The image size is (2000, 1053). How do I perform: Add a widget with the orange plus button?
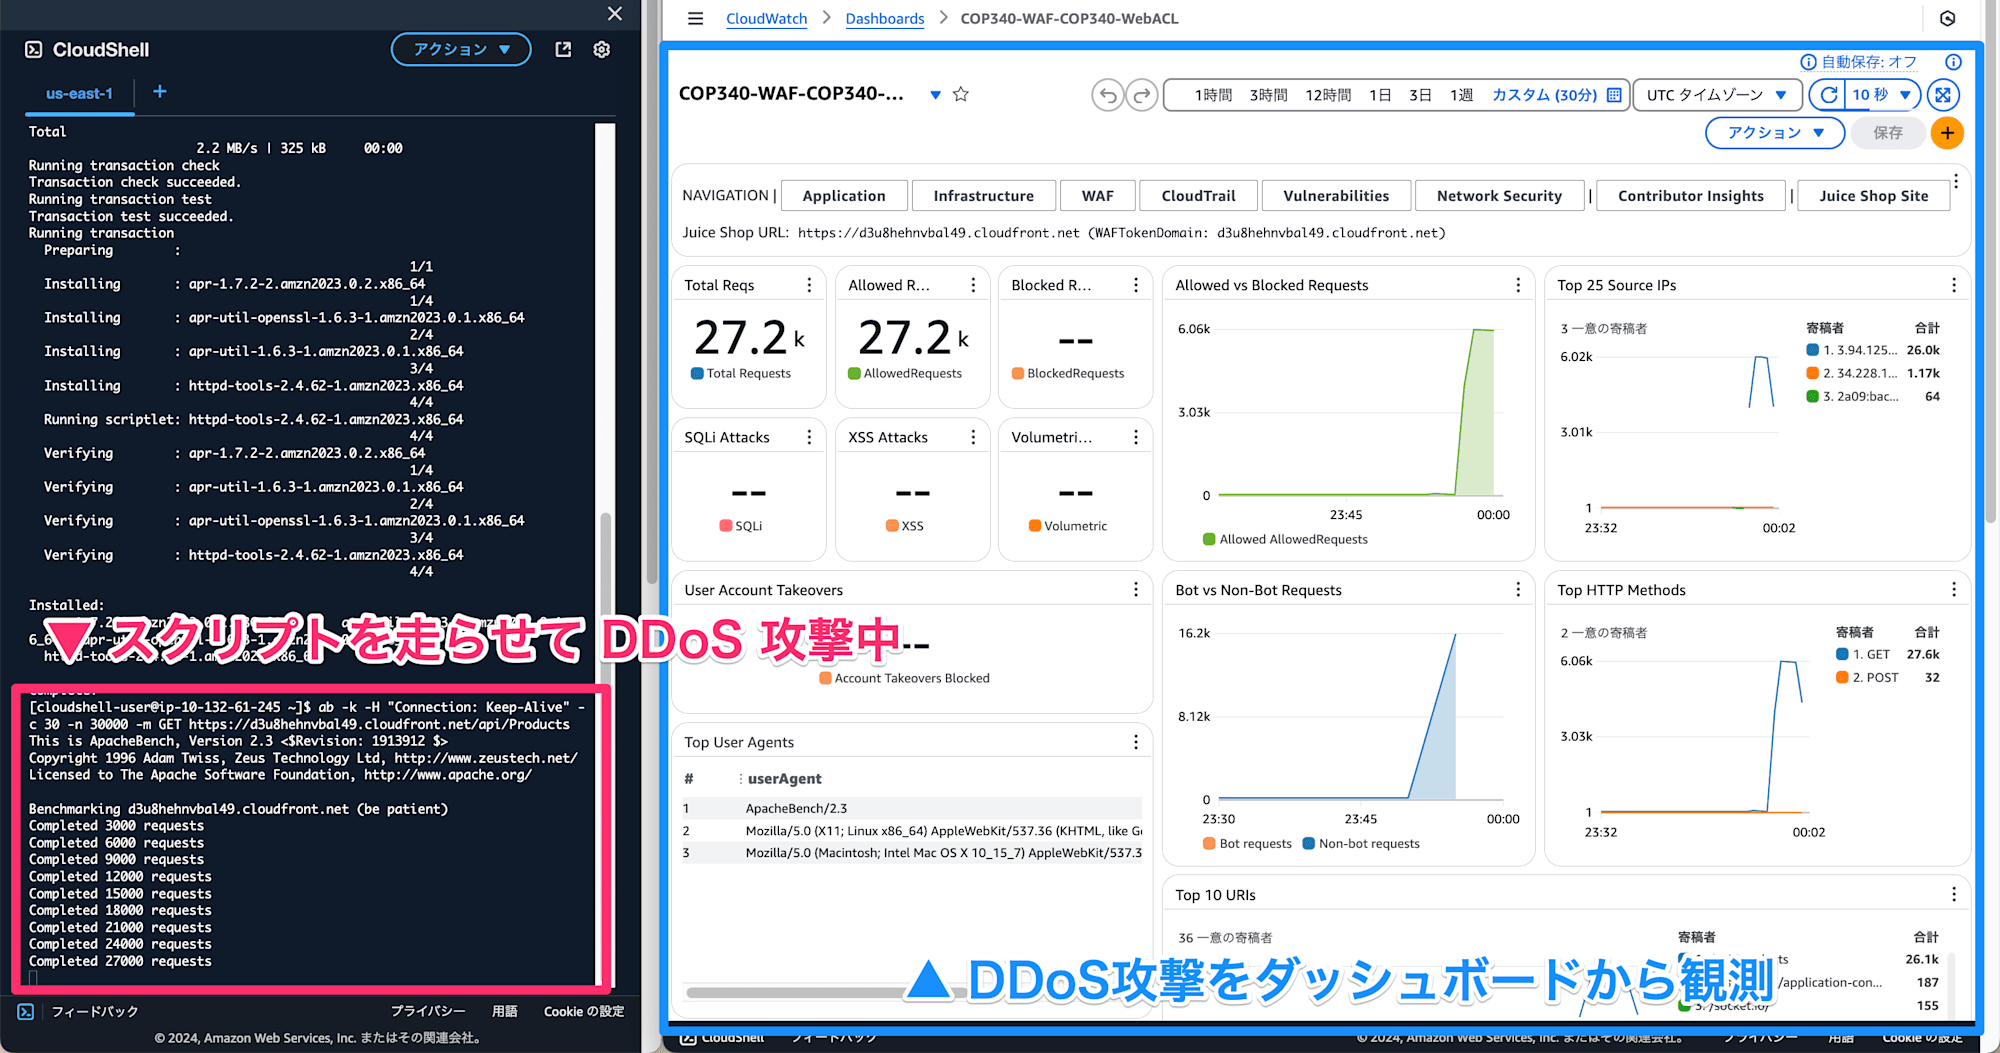[x=1947, y=133]
